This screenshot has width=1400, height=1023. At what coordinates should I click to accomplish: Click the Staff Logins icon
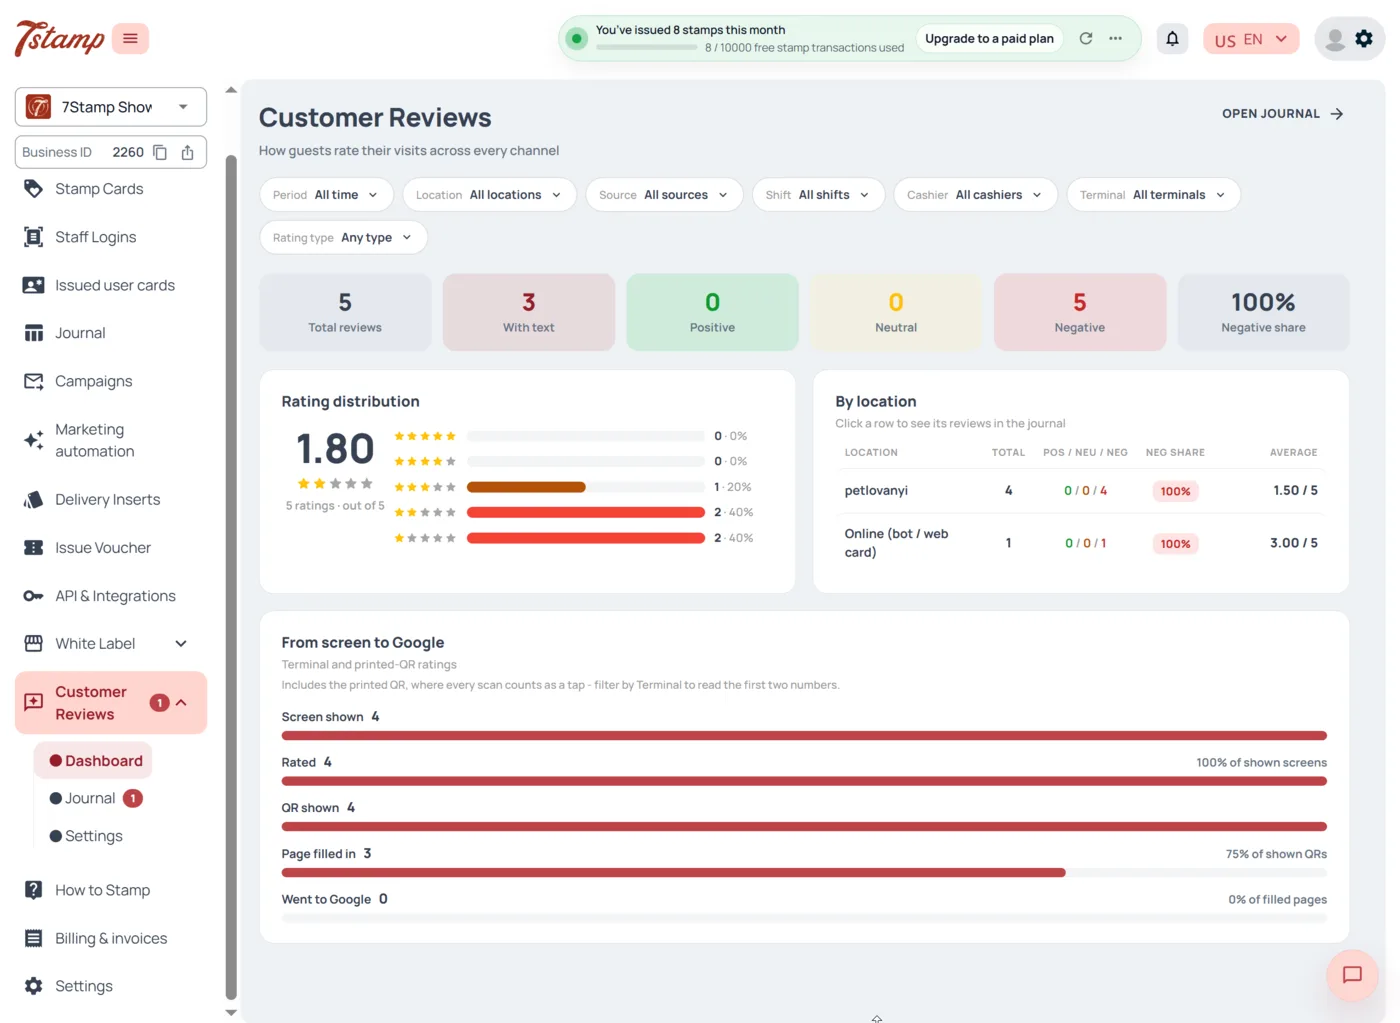click(x=33, y=237)
